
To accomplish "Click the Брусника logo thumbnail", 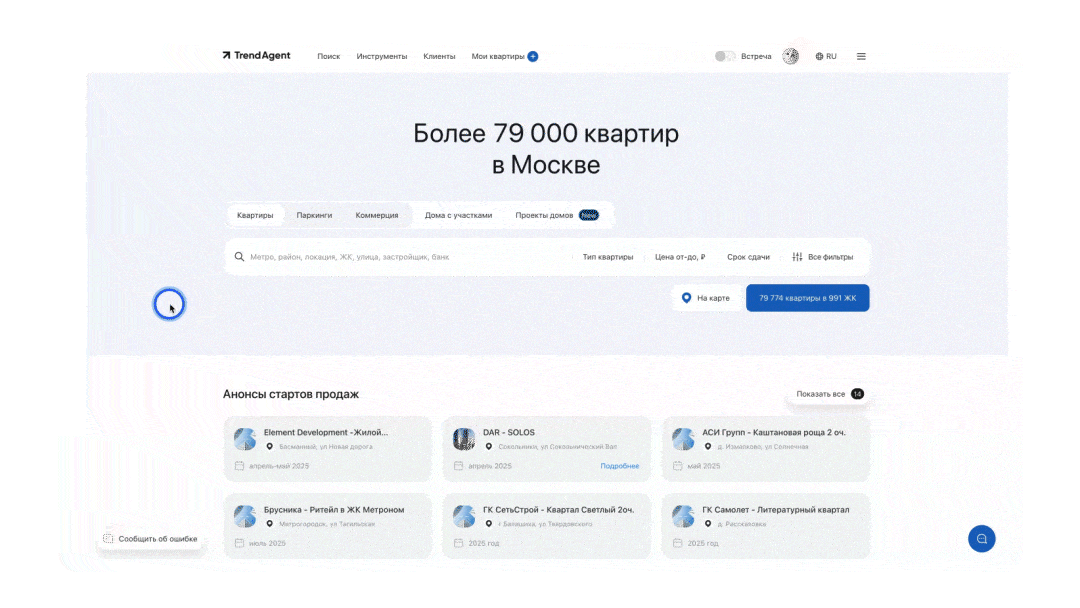I will [x=245, y=516].
